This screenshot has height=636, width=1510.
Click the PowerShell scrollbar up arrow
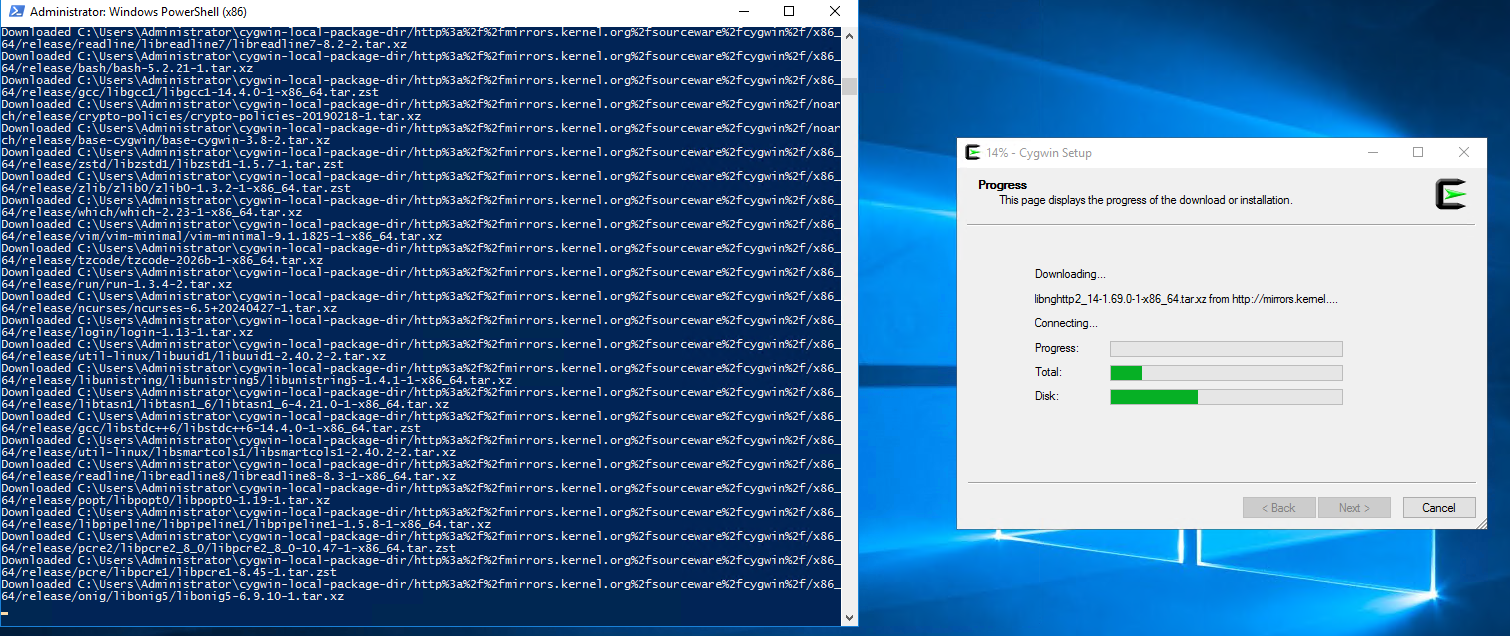[x=849, y=35]
